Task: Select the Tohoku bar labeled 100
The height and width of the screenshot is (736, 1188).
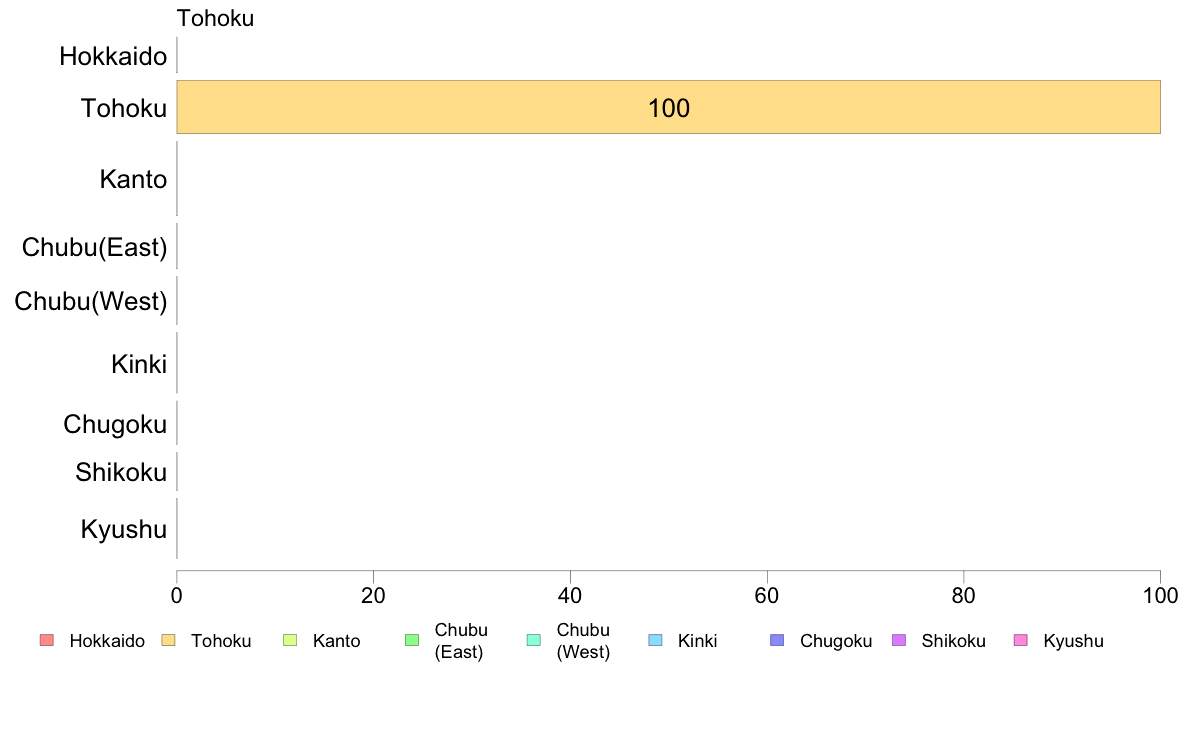Action: (x=668, y=107)
